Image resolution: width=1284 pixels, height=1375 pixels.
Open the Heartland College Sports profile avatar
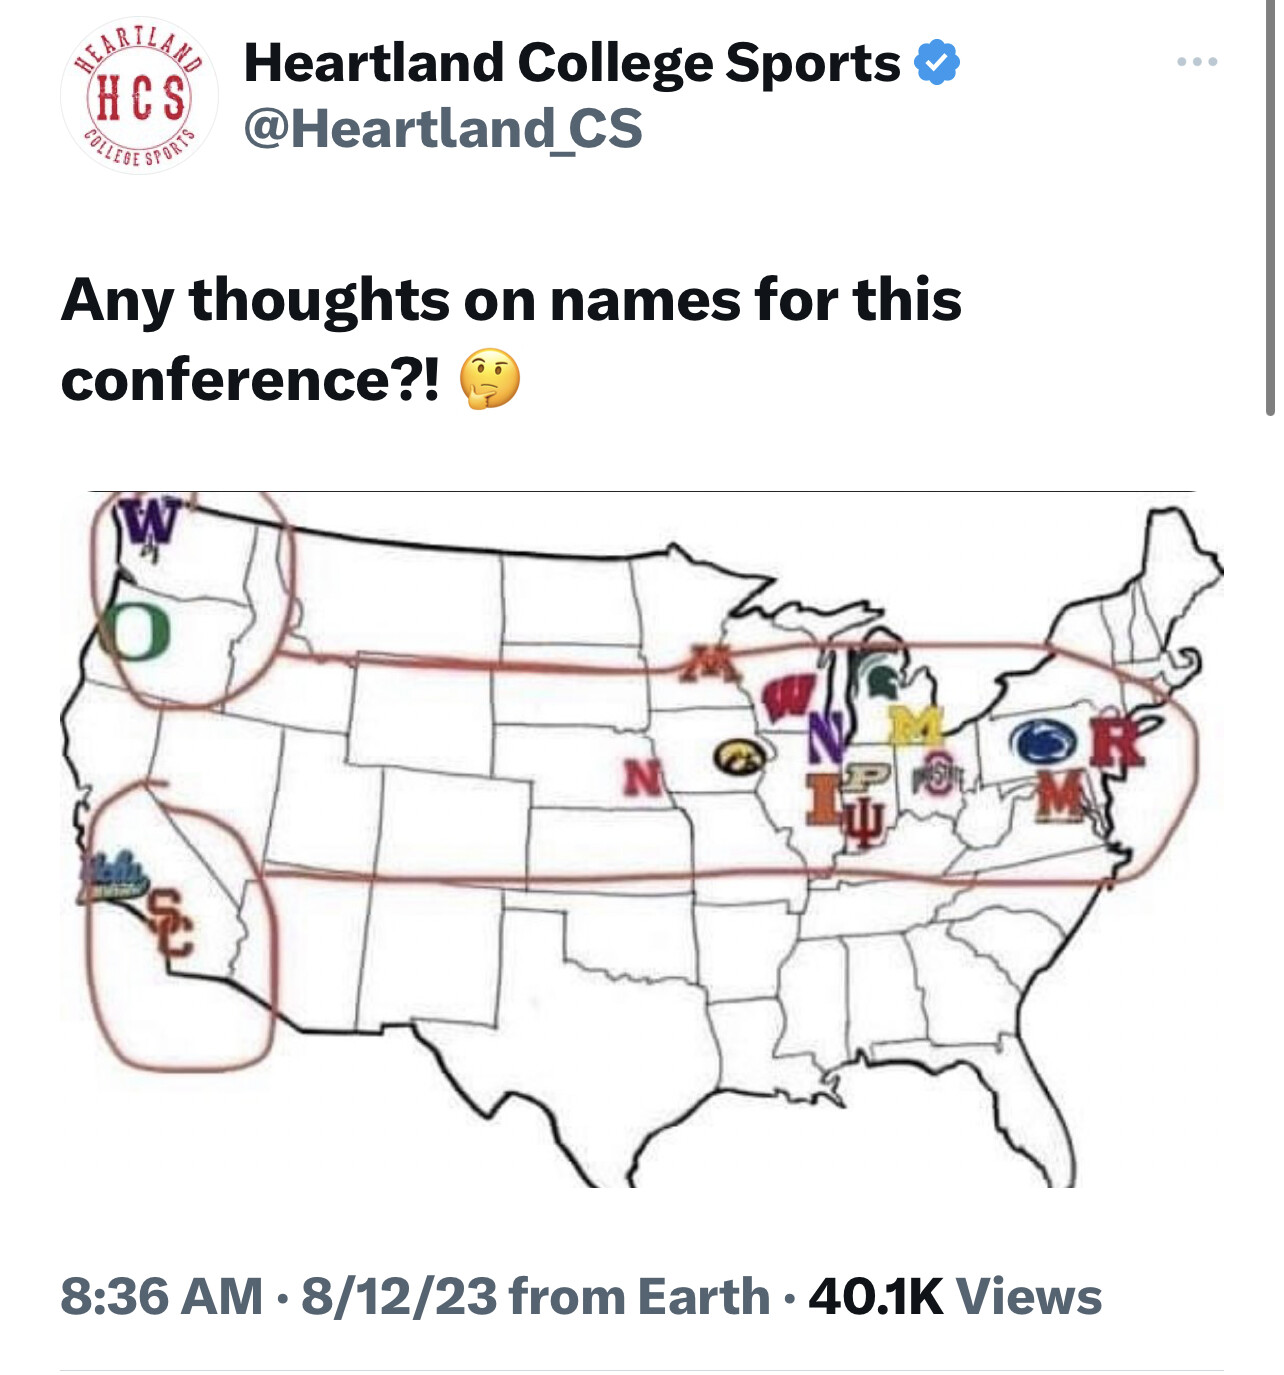coord(139,95)
